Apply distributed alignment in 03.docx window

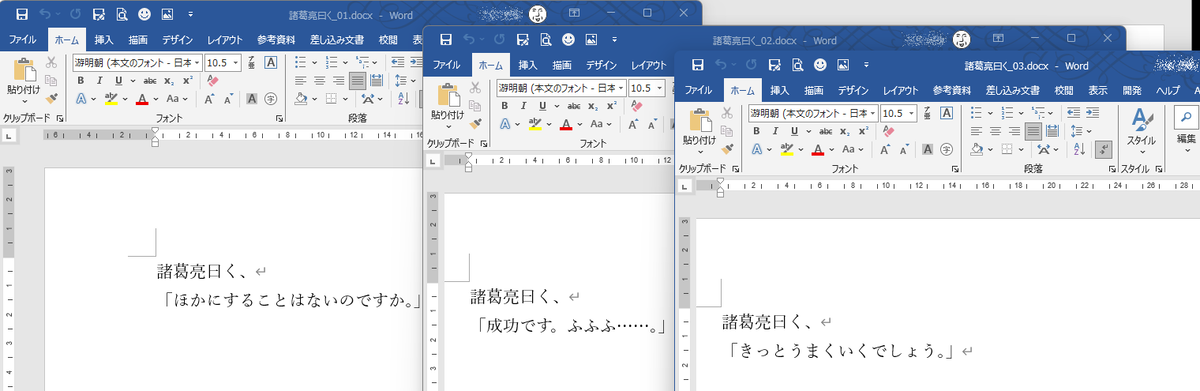tap(1052, 131)
